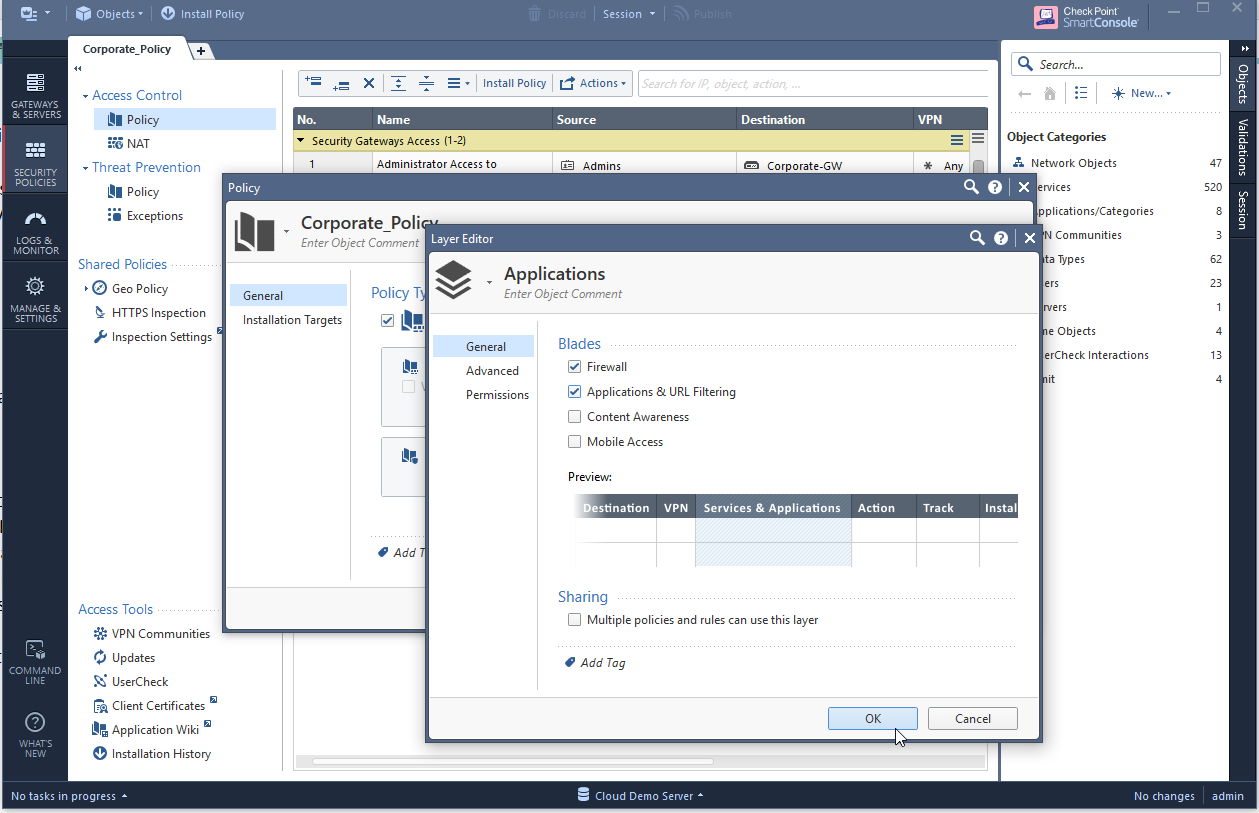Add rule below icon in rulebase toolbar
Image resolution: width=1259 pixels, height=813 pixels.
(x=341, y=83)
